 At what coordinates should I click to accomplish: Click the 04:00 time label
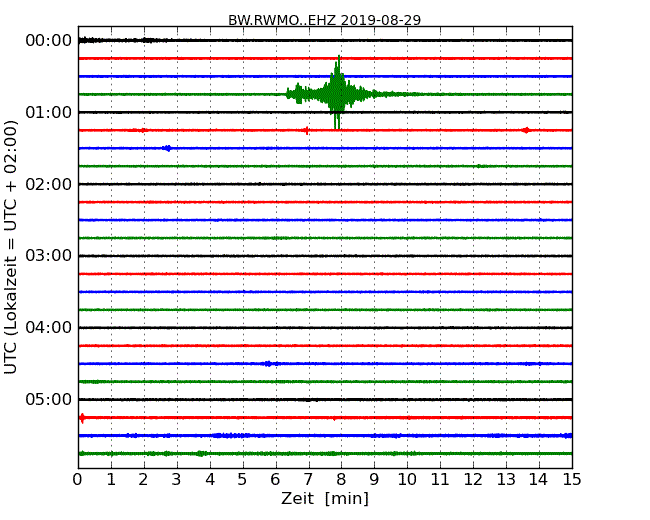[49, 328]
